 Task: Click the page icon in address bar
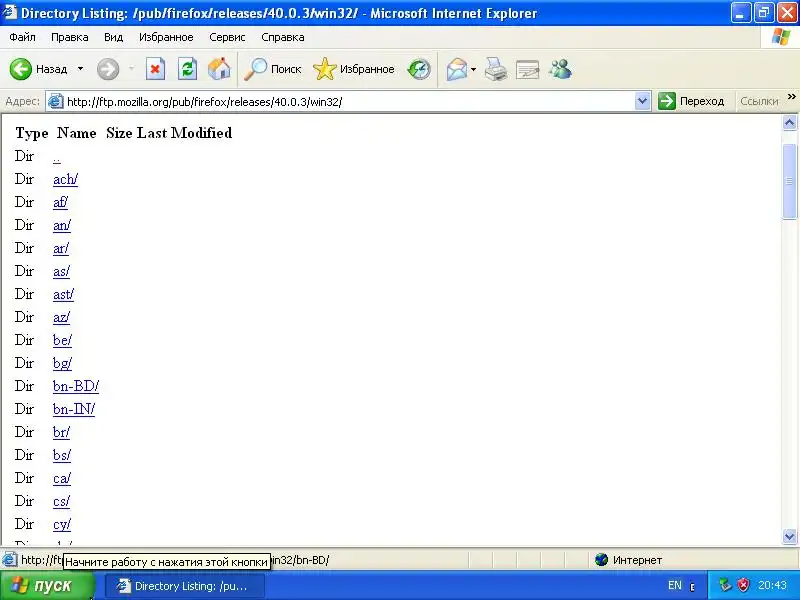55,102
